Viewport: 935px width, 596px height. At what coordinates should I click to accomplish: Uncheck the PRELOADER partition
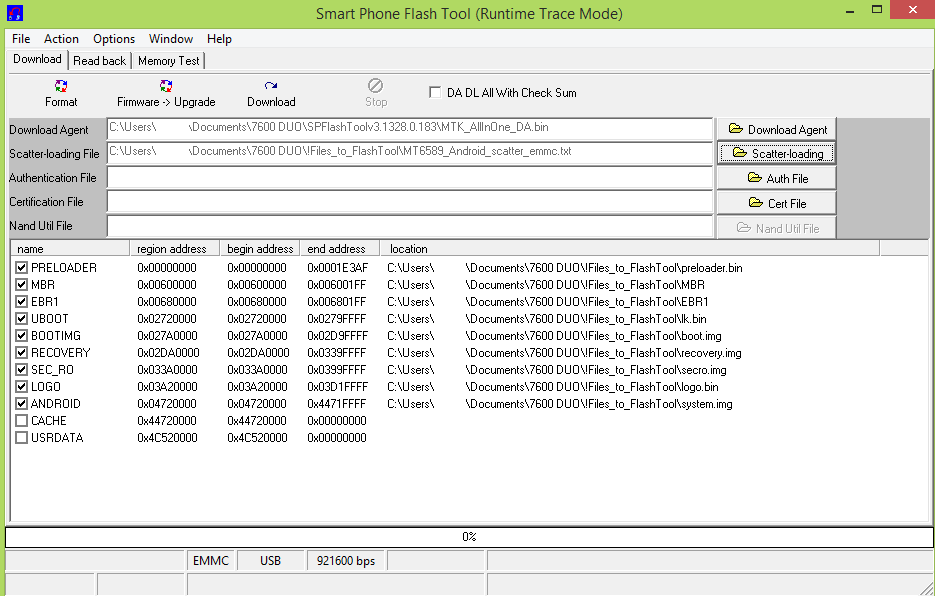tap(22, 268)
